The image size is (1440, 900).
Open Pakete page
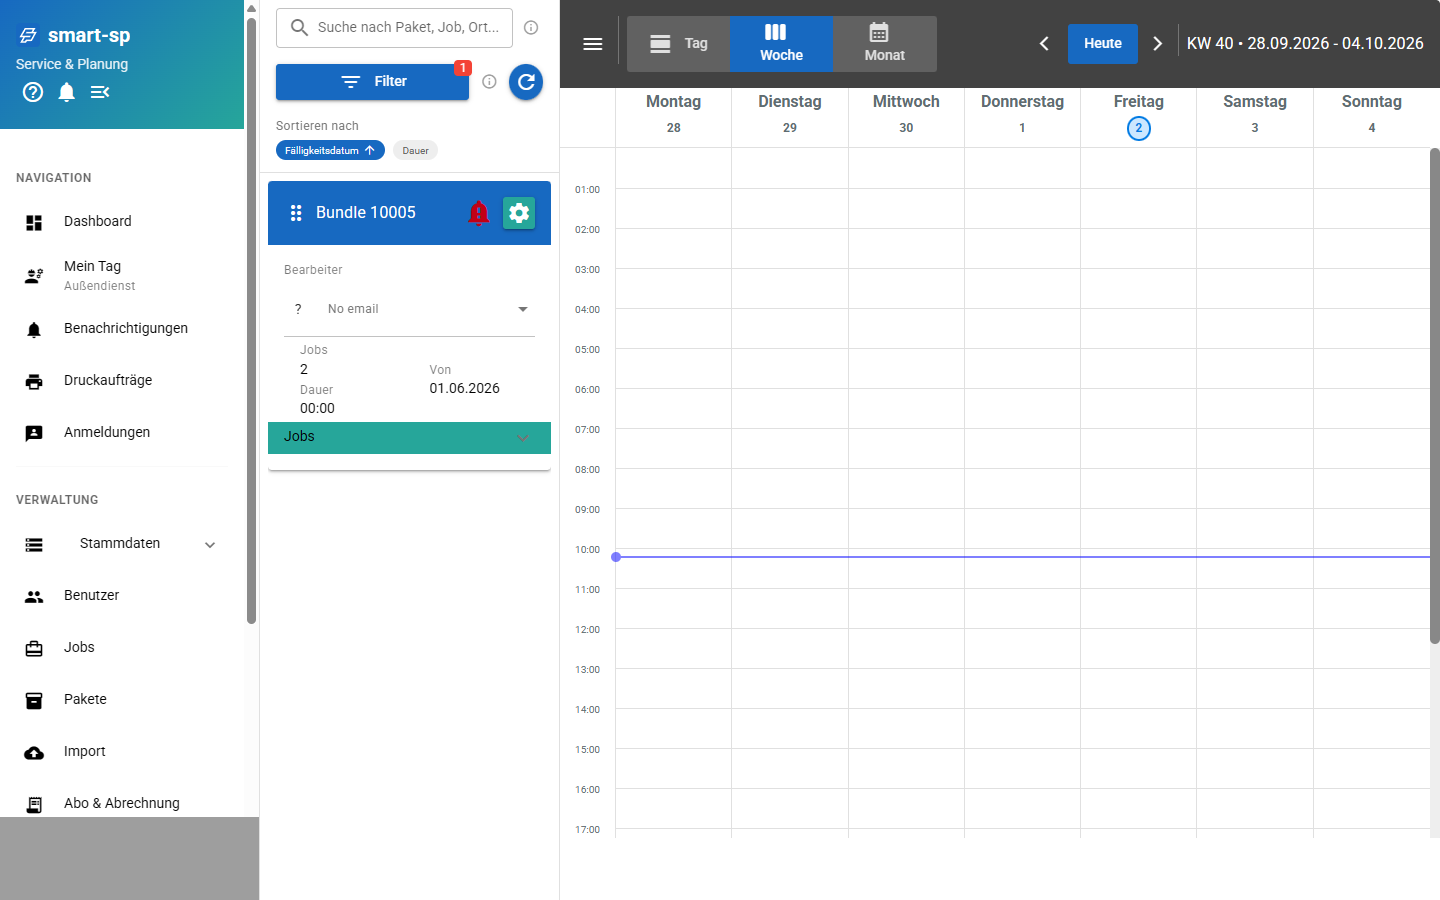click(122, 700)
